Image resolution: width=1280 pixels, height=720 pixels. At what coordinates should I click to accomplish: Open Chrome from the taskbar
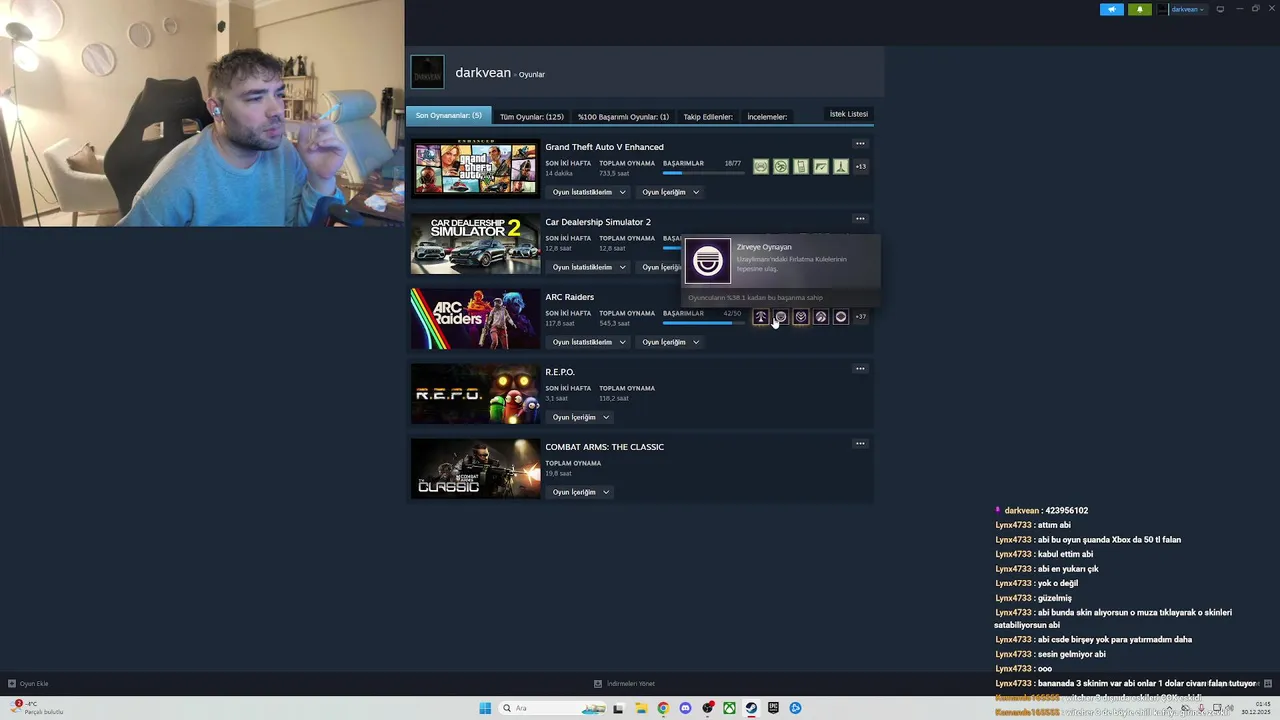click(x=663, y=708)
